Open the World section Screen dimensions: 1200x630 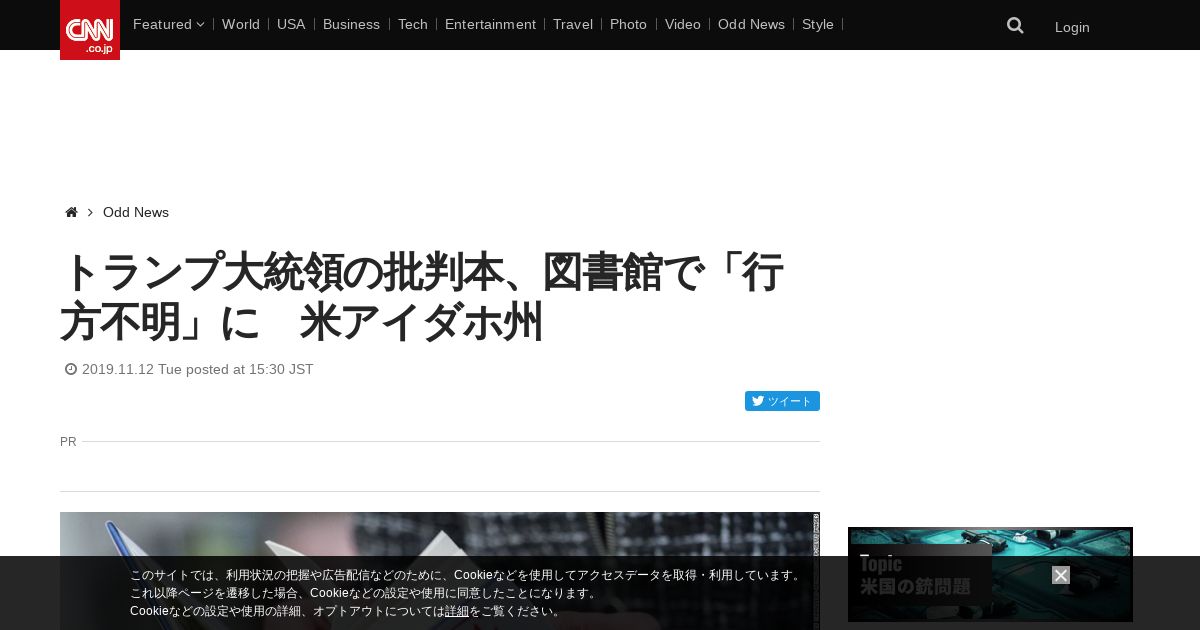241,24
